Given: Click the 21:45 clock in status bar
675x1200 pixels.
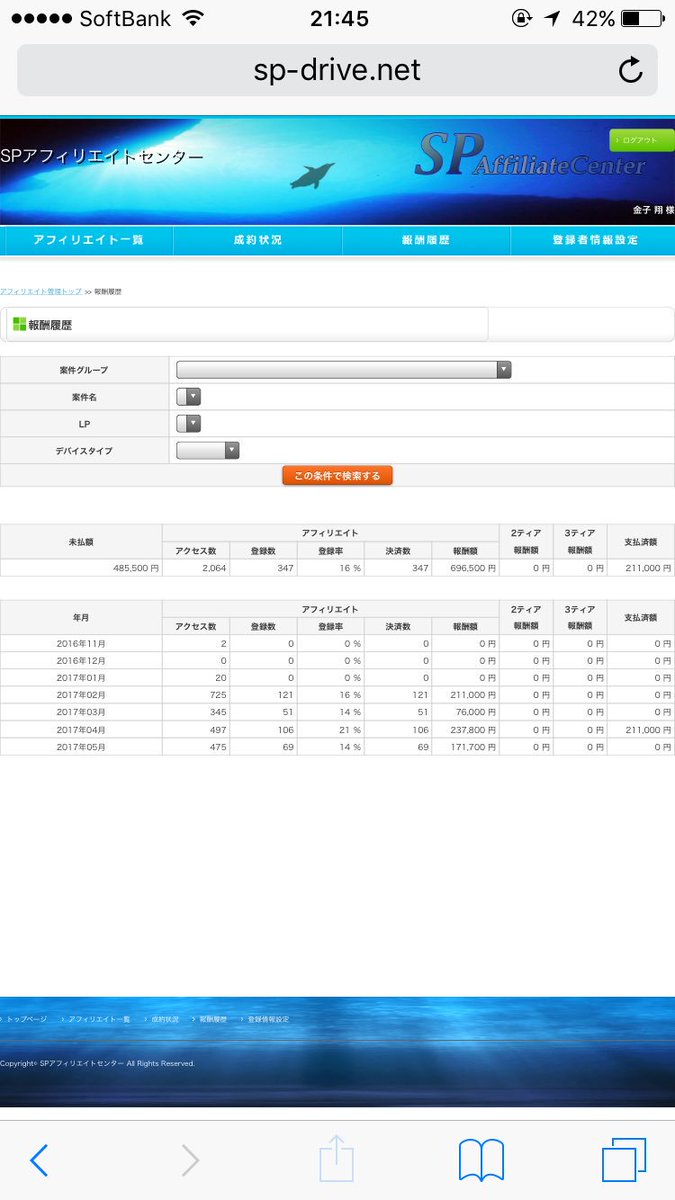Looking at the screenshot, I should click(339, 19).
